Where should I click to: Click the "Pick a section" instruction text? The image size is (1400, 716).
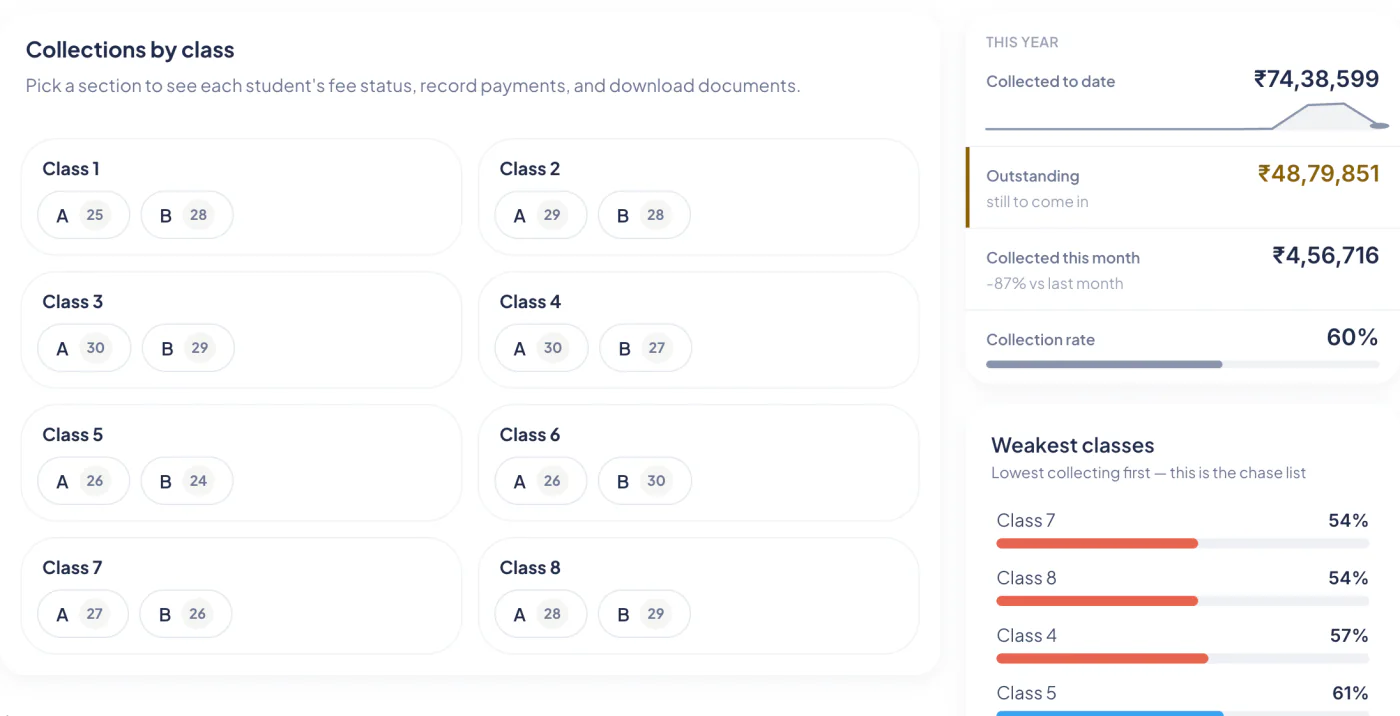coord(413,86)
